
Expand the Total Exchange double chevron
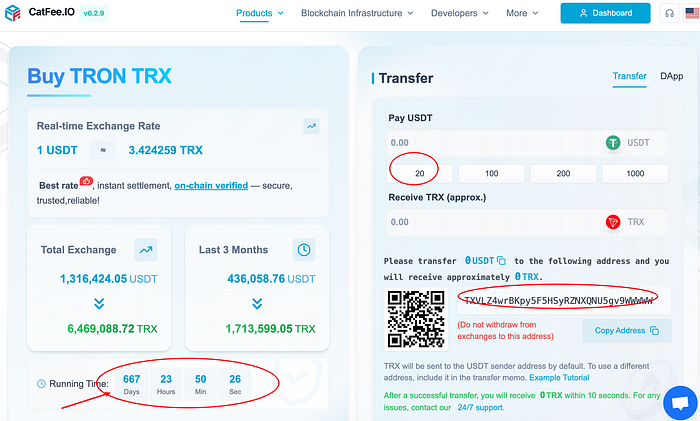tap(99, 304)
